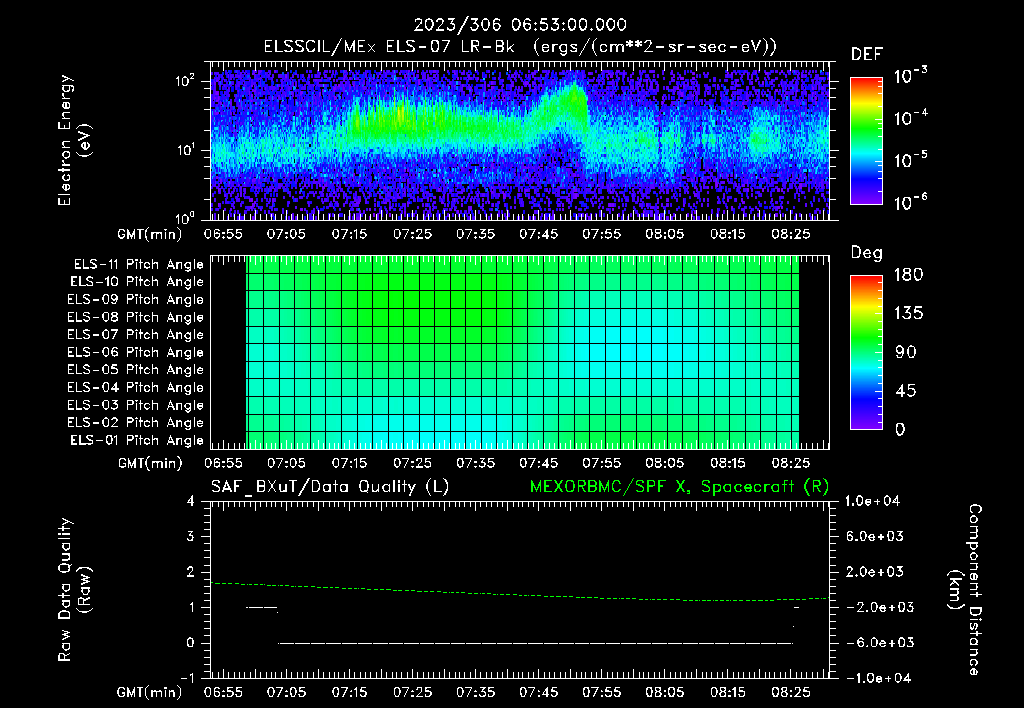Image resolution: width=1024 pixels, height=708 pixels.
Task: Click the short data quality segment at level 1
Action: 261,607
